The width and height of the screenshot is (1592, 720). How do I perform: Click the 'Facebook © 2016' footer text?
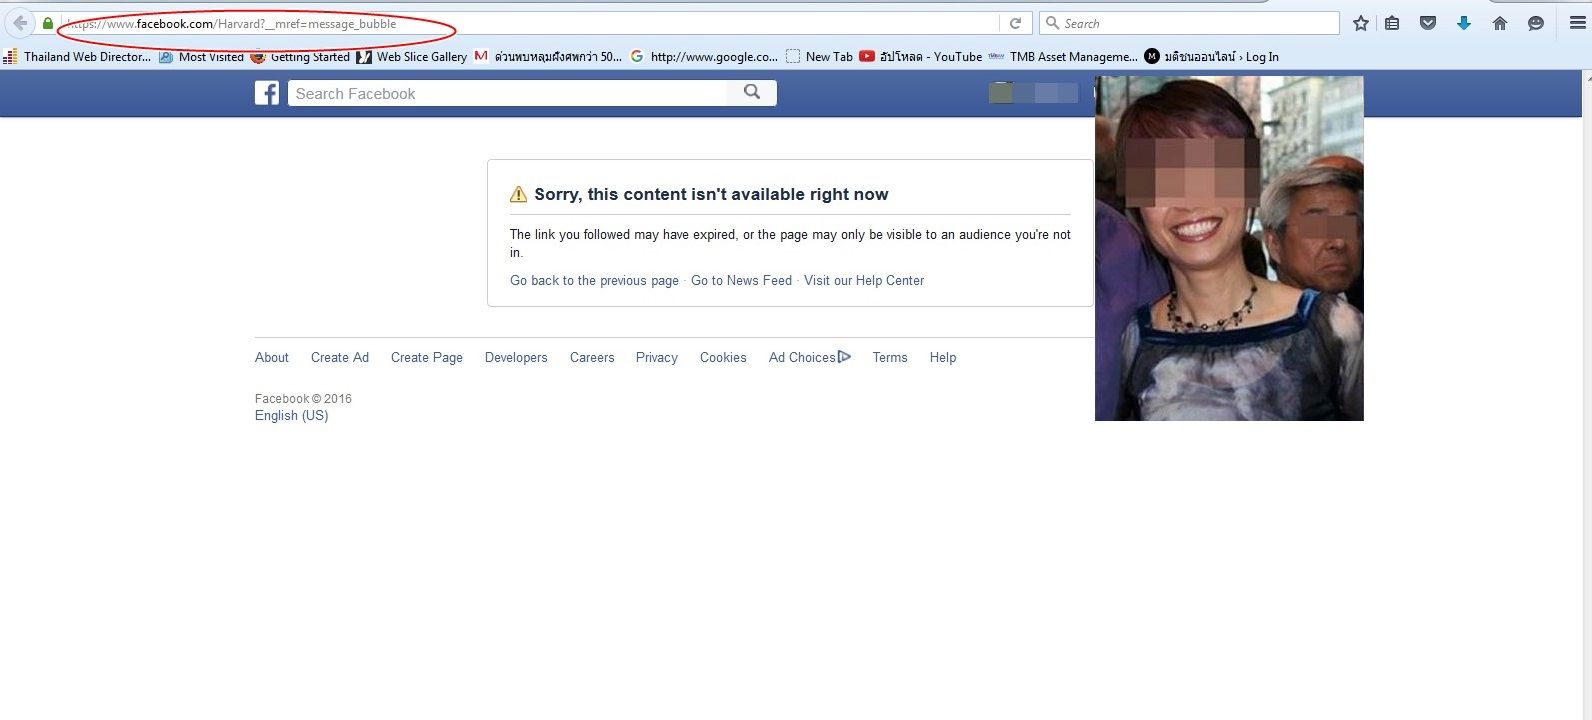pyautogui.click(x=303, y=398)
